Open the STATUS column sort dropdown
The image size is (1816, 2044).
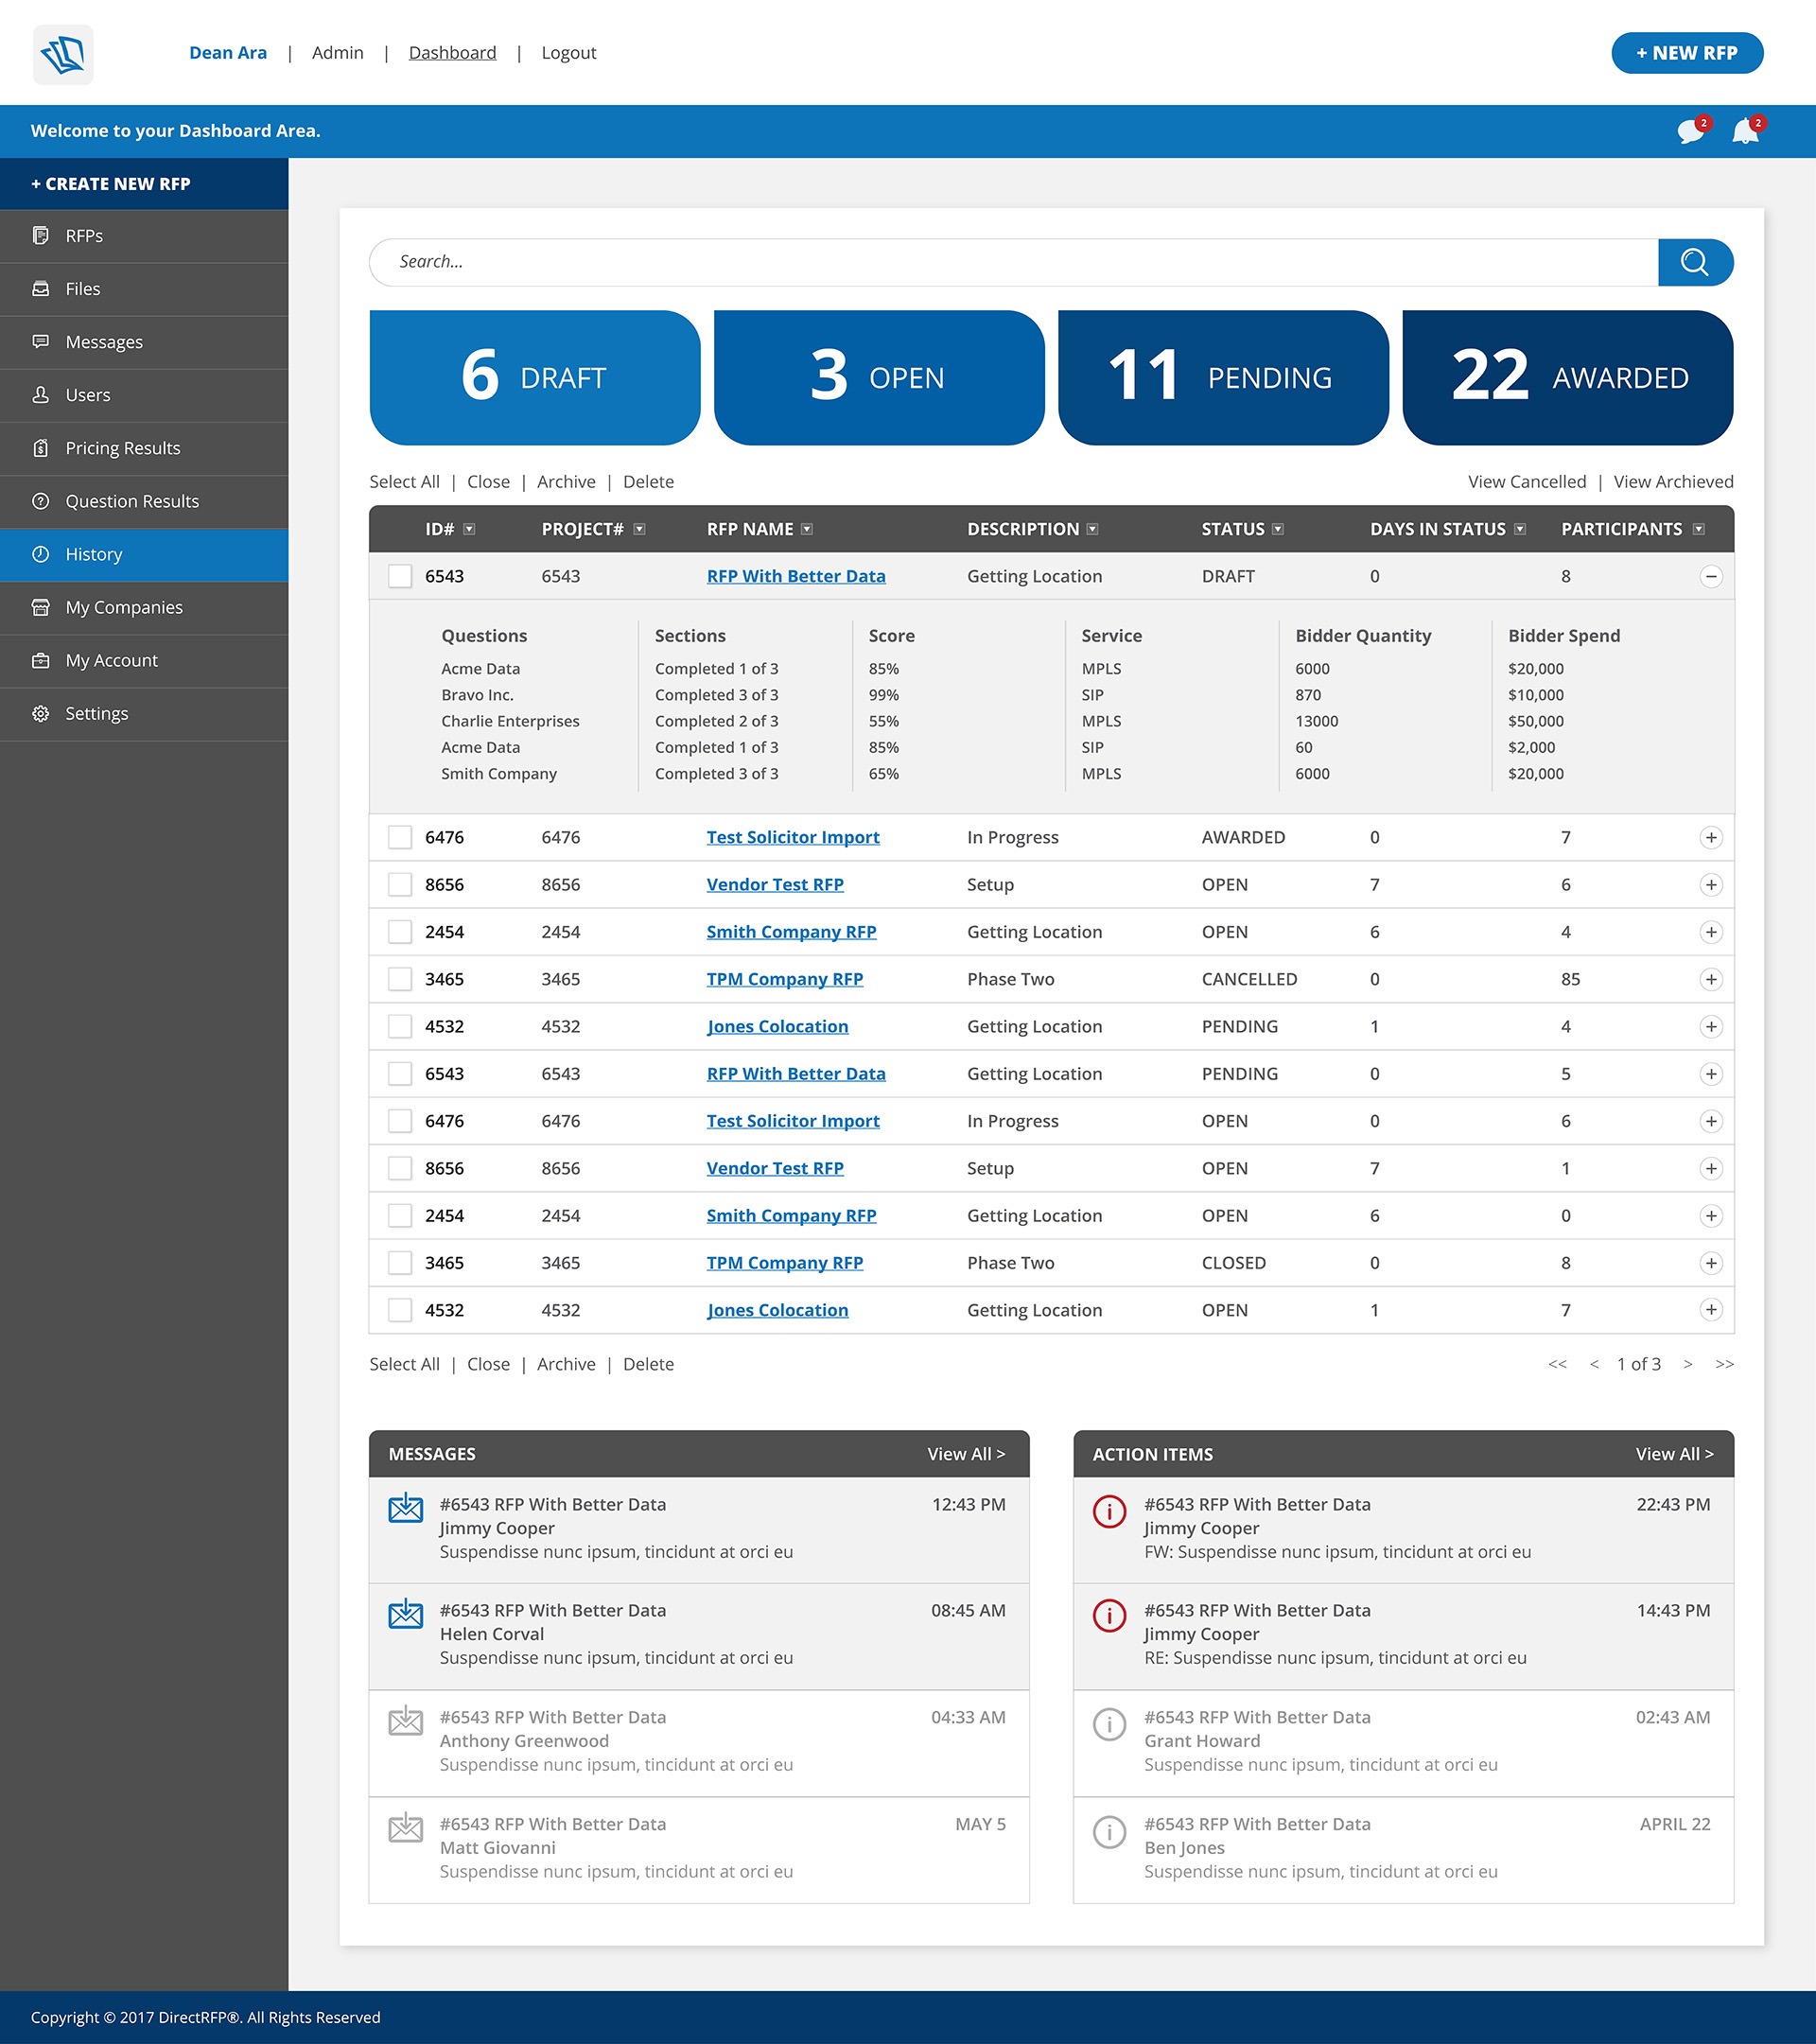pos(1278,529)
